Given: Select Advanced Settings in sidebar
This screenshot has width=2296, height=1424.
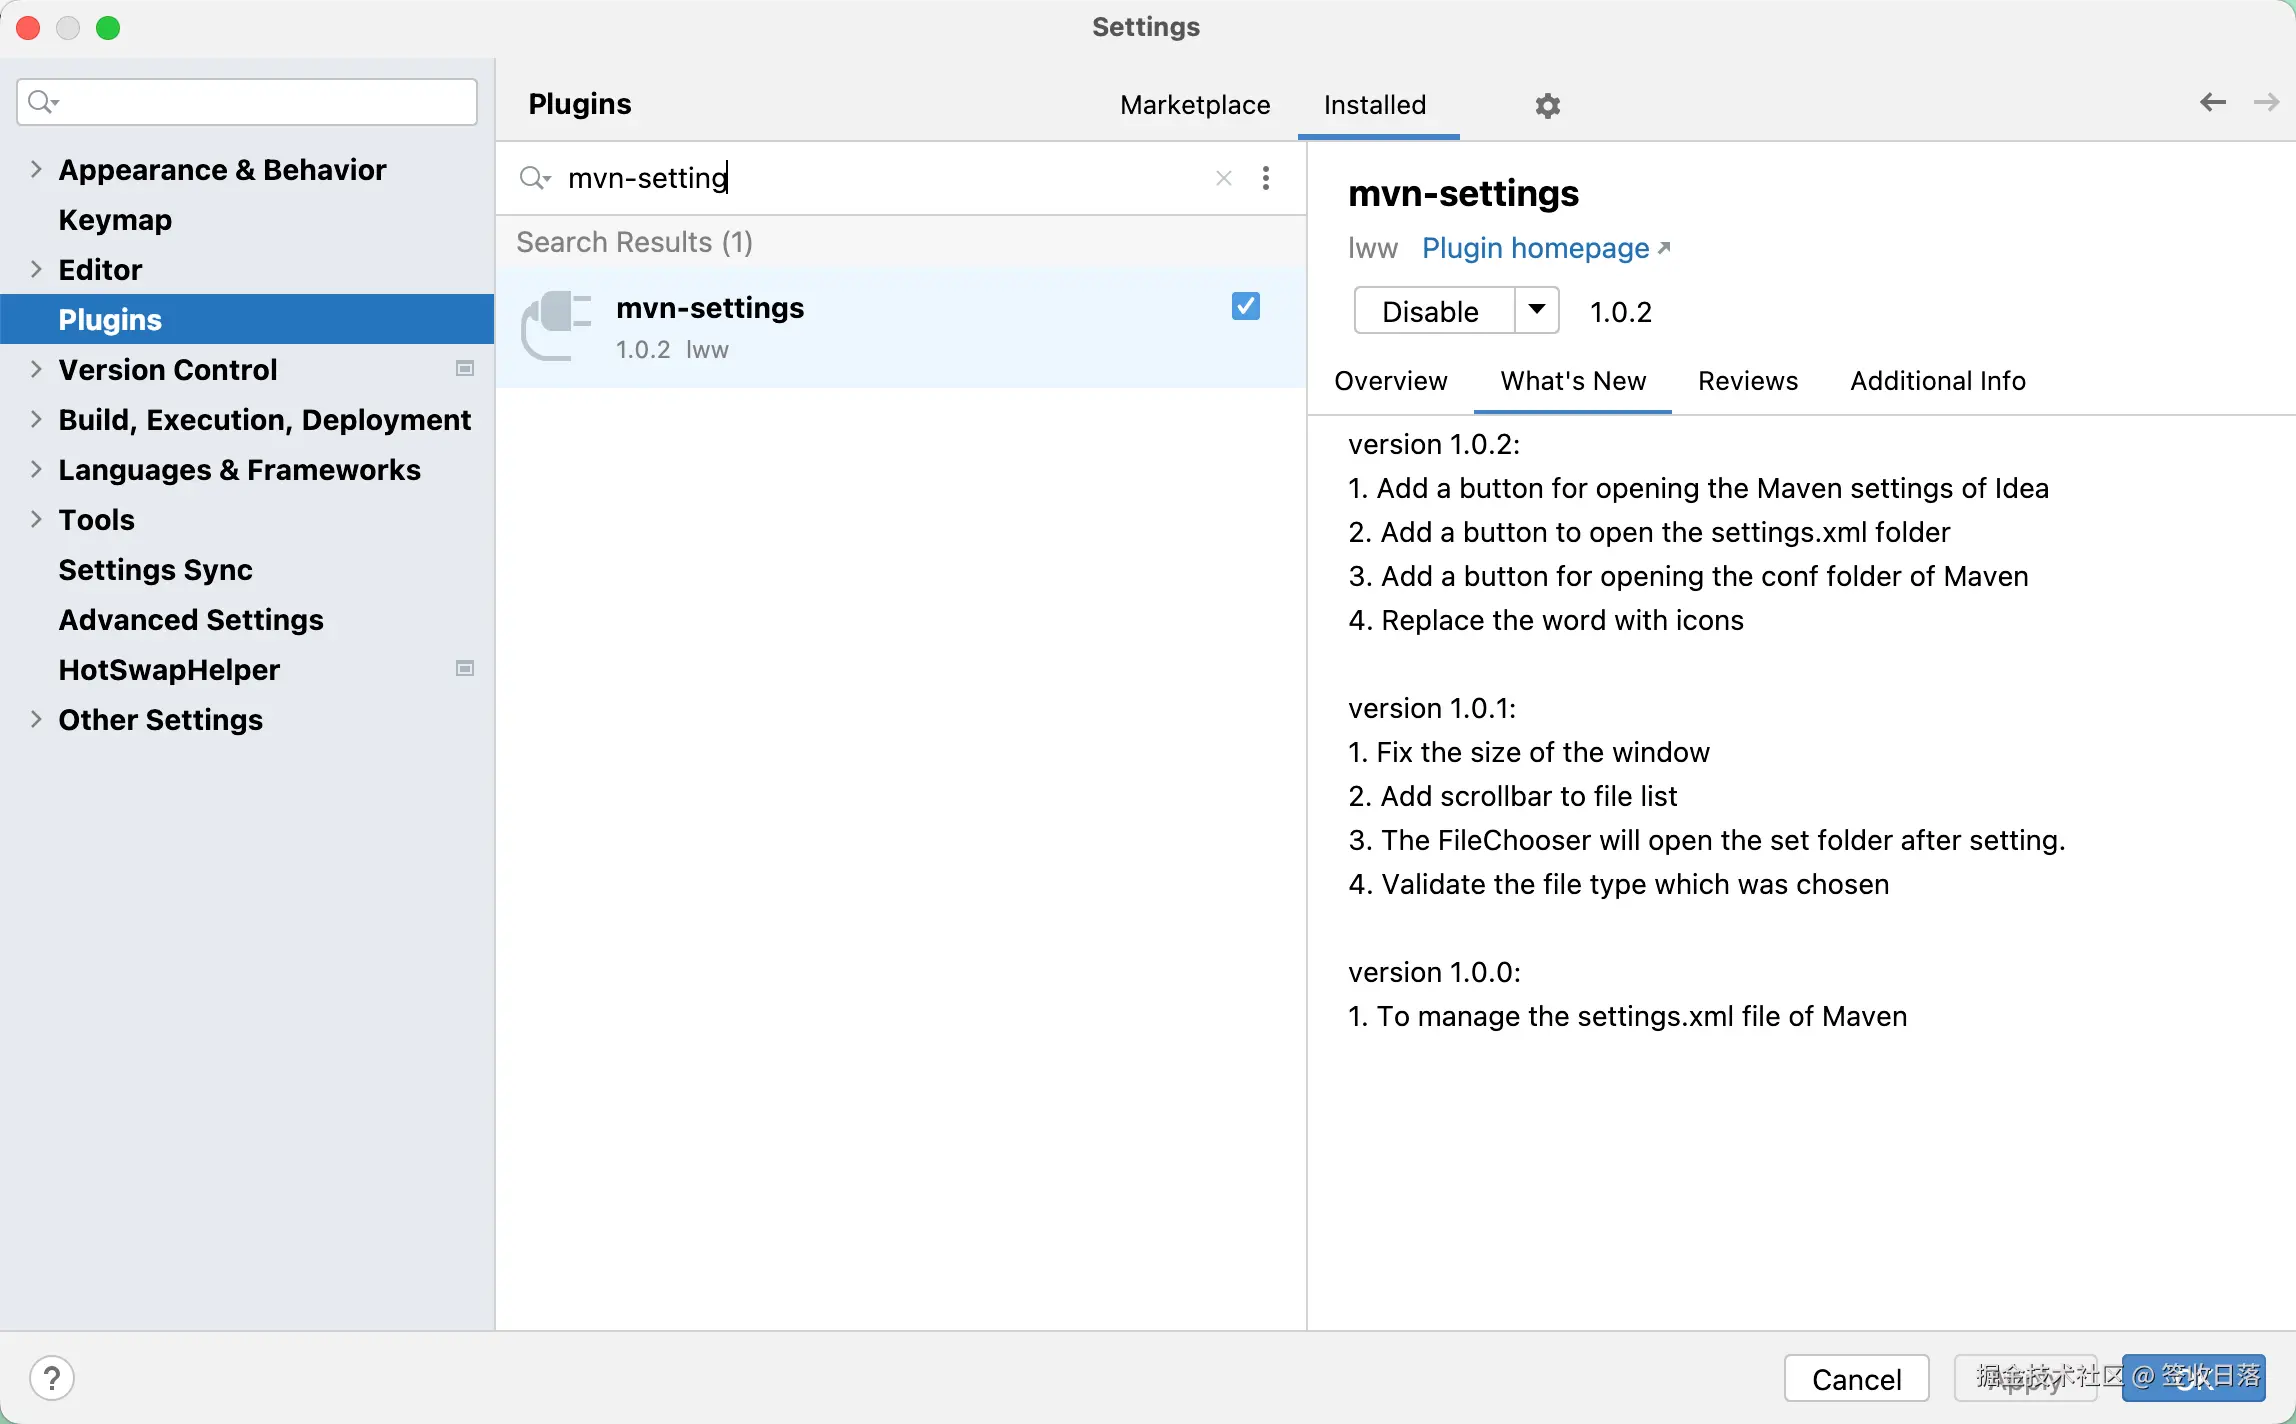Looking at the screenshot, I should [x=191, y=620].
